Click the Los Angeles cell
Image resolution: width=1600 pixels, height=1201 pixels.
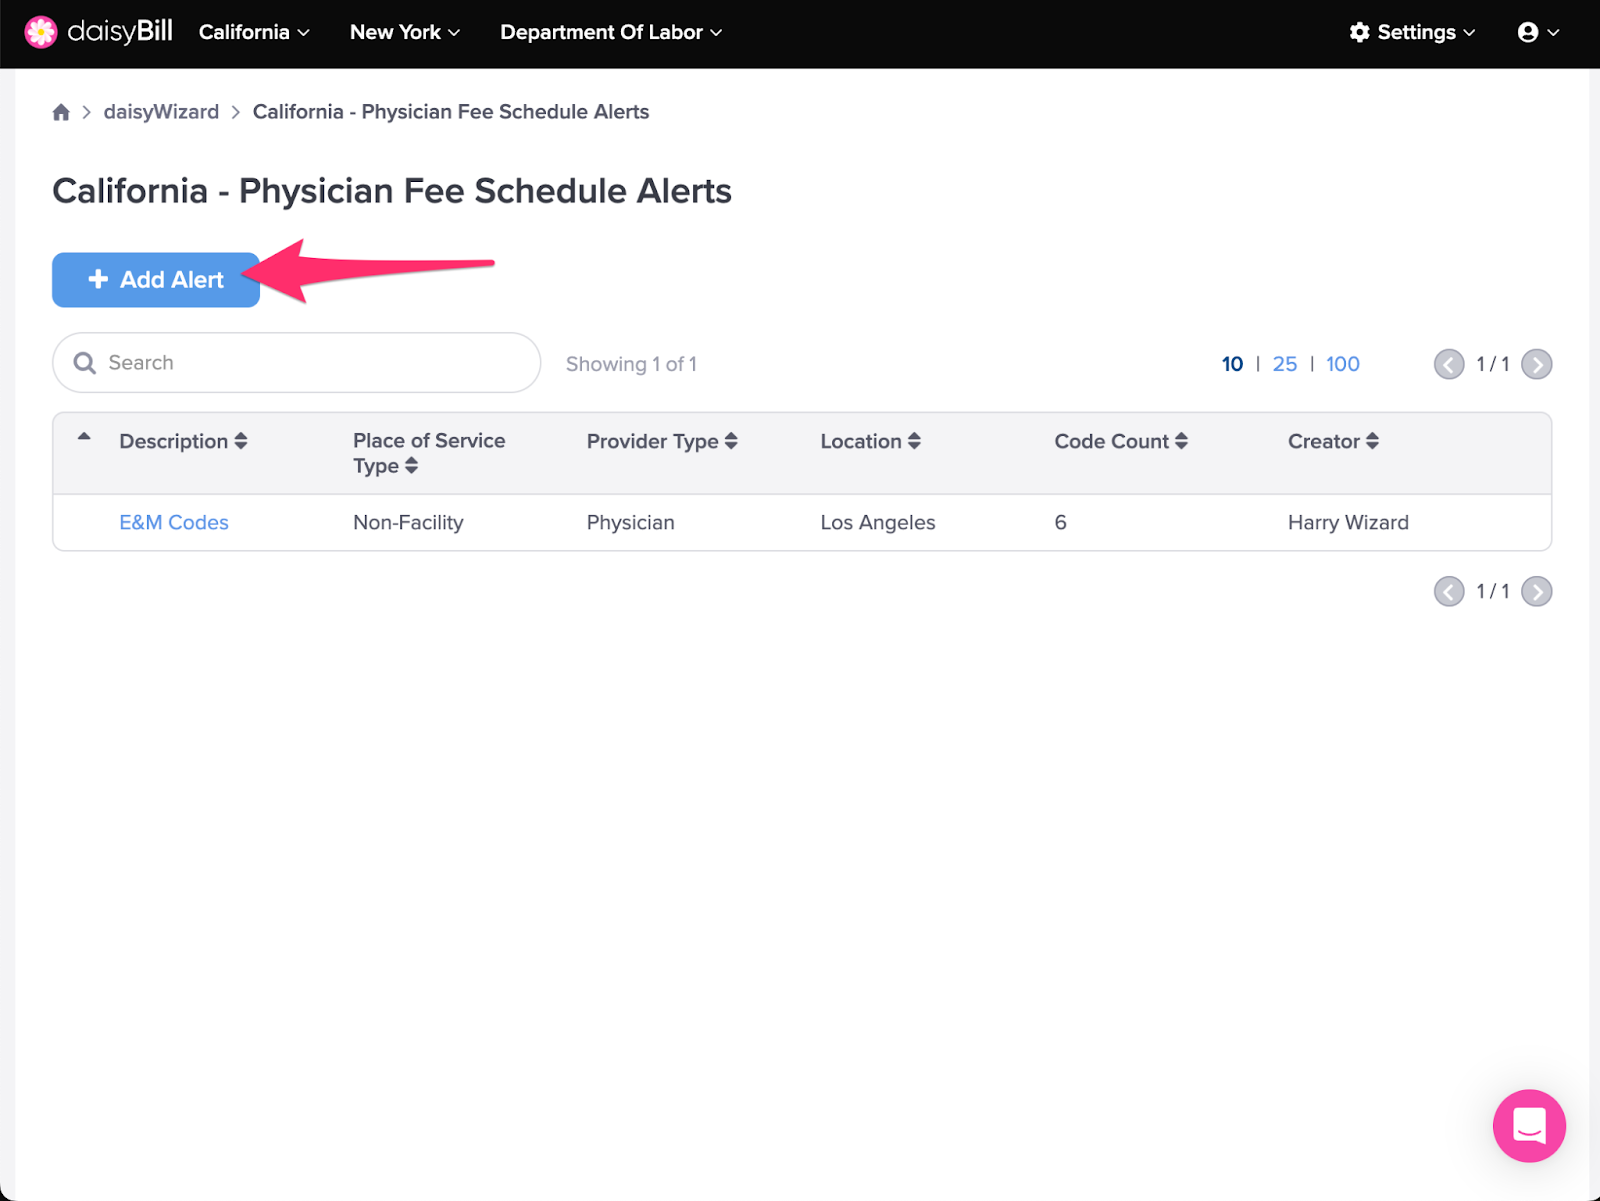(878, 523)
